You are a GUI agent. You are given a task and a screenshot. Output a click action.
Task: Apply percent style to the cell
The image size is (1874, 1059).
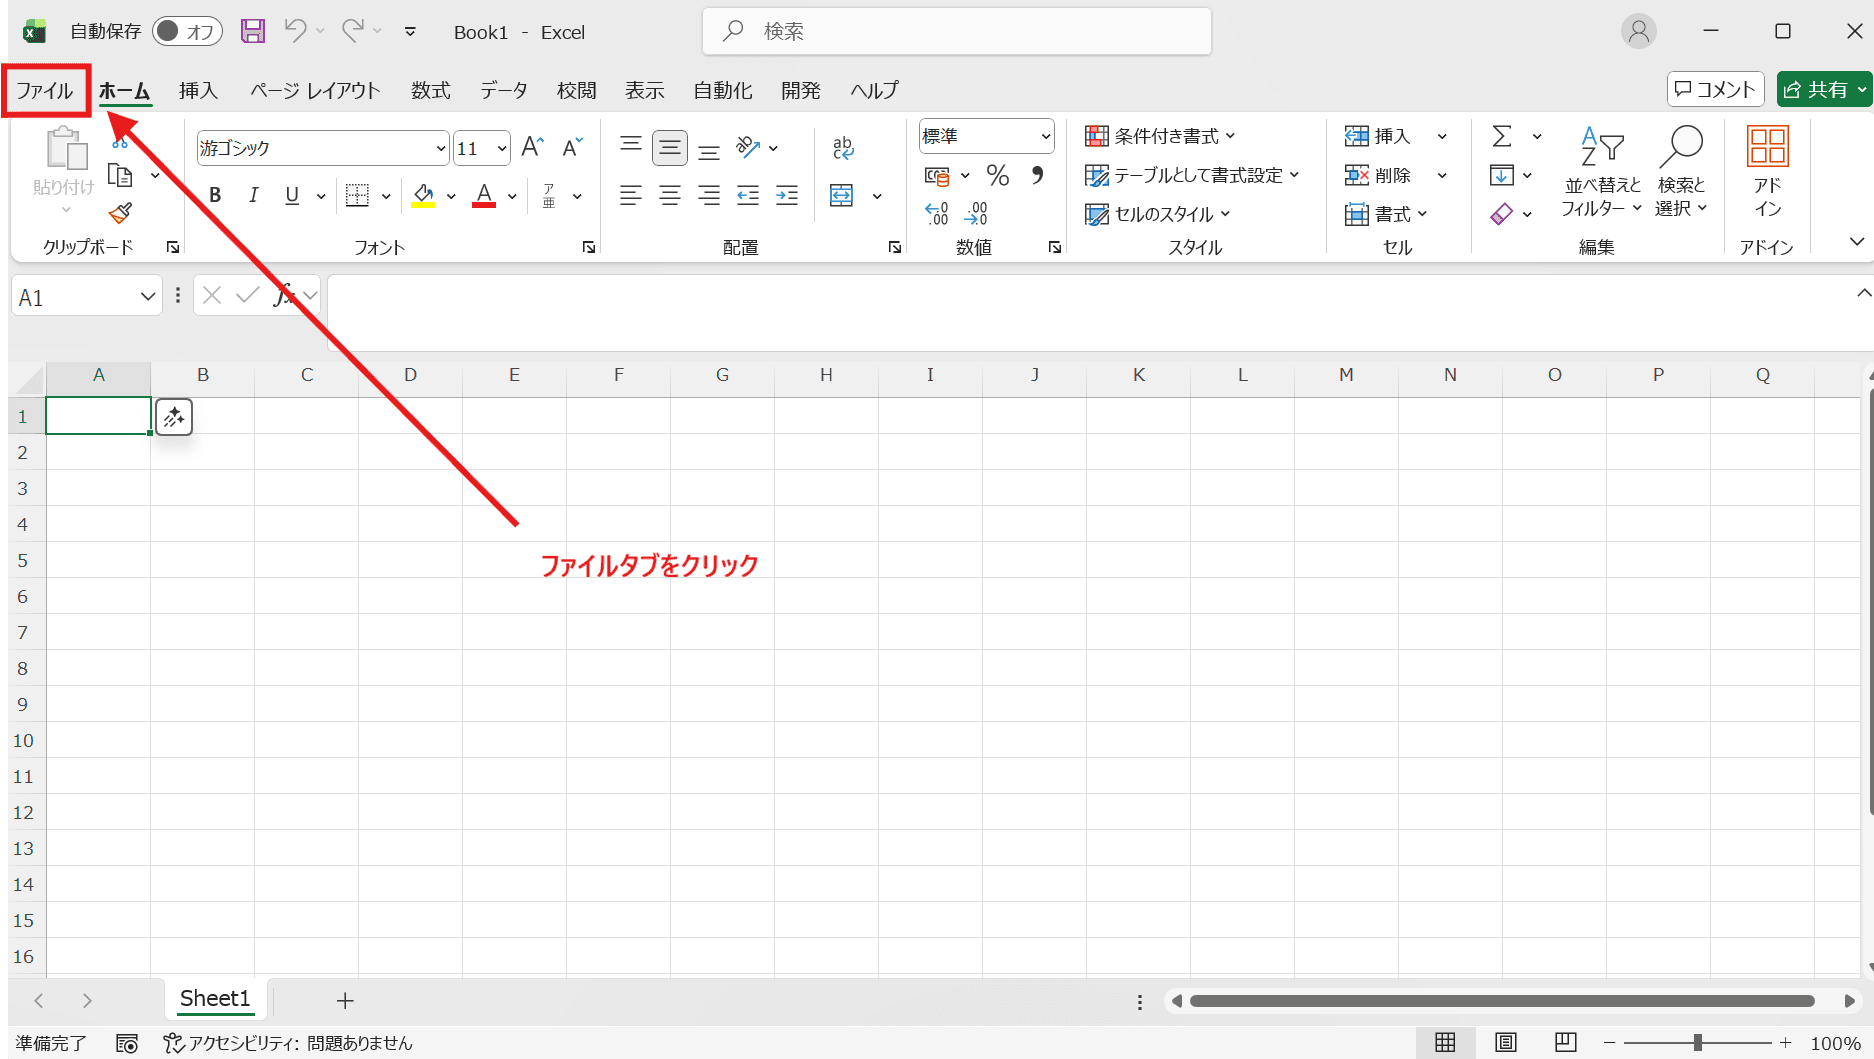pyautogui.click(x=997, y=176)
